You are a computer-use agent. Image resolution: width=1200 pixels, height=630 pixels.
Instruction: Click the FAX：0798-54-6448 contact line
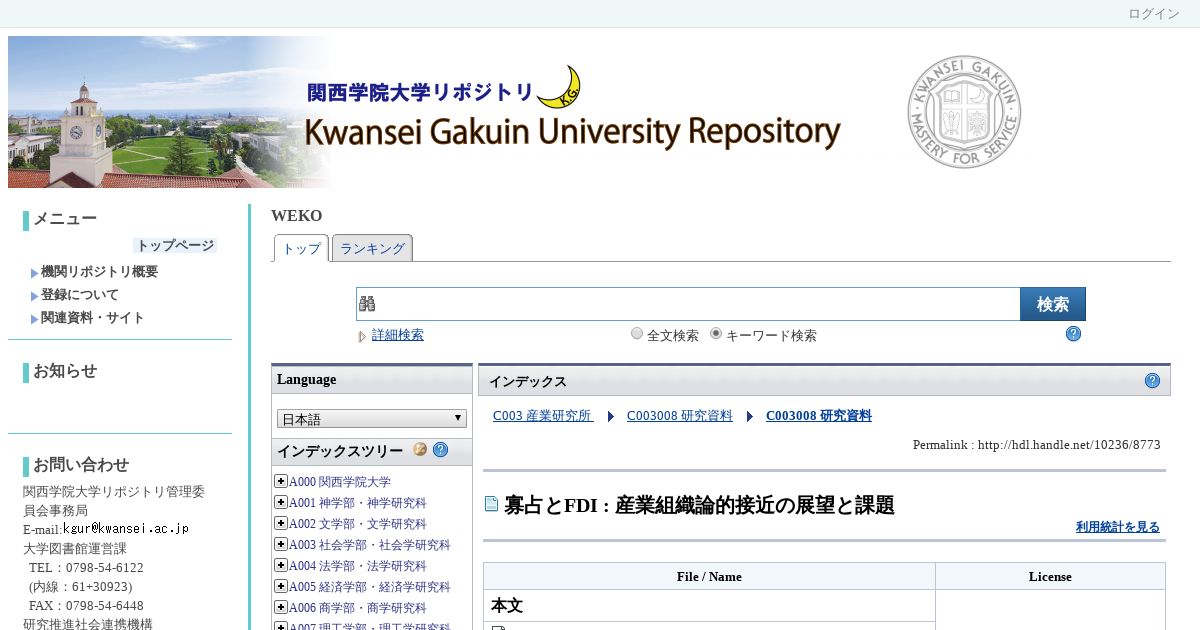click(86, 606)
